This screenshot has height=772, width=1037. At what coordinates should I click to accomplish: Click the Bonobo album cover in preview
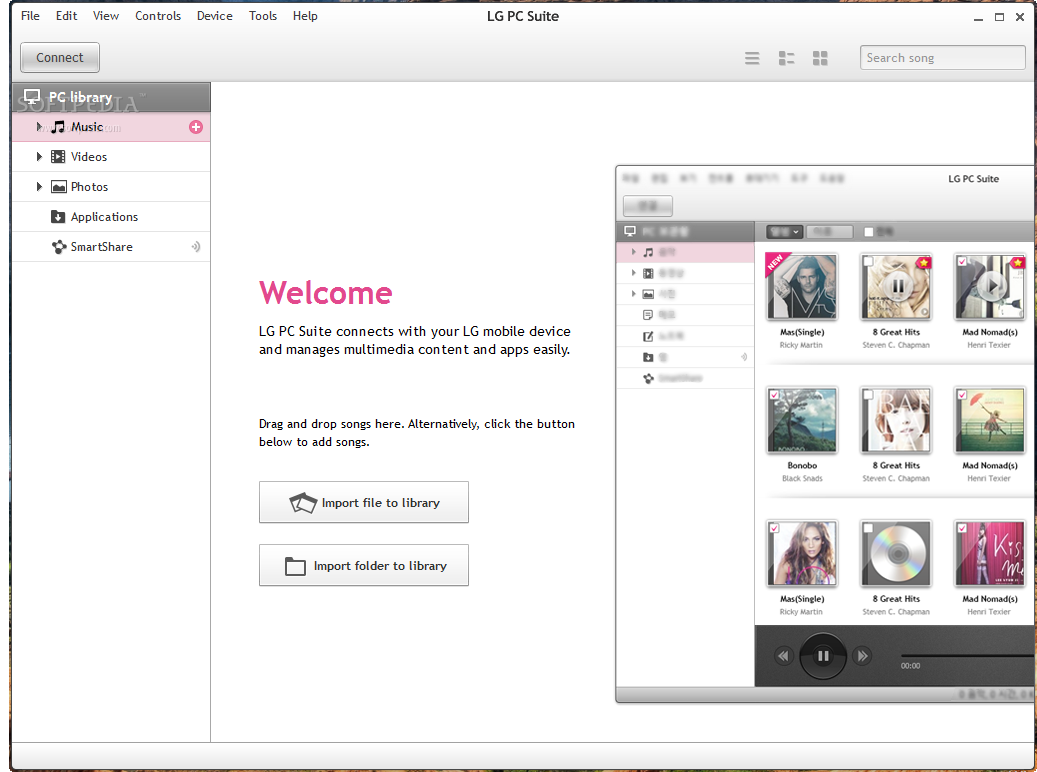coord(802,420)
